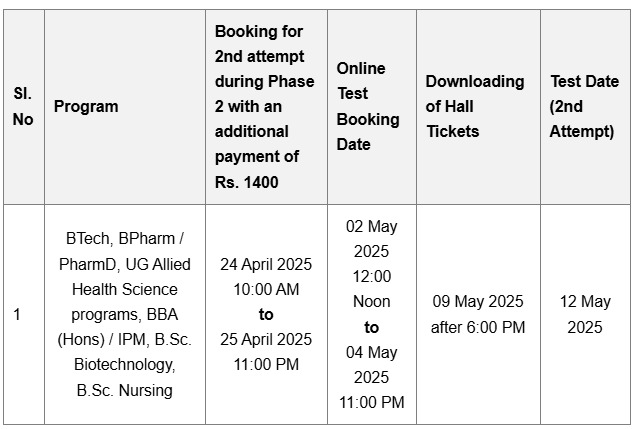
Task: Click the "02 May 2025" booking date
Action: click(372, 239)
